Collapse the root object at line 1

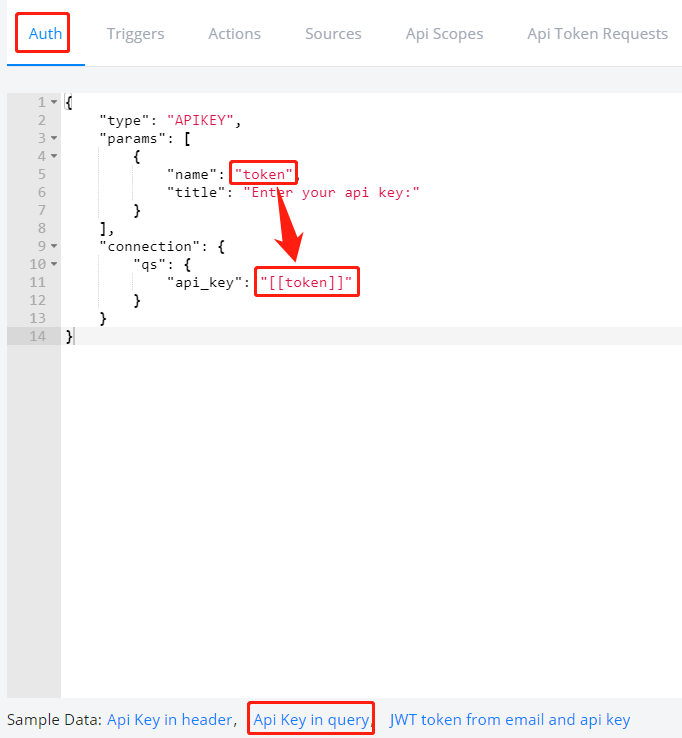coord(54,103)
